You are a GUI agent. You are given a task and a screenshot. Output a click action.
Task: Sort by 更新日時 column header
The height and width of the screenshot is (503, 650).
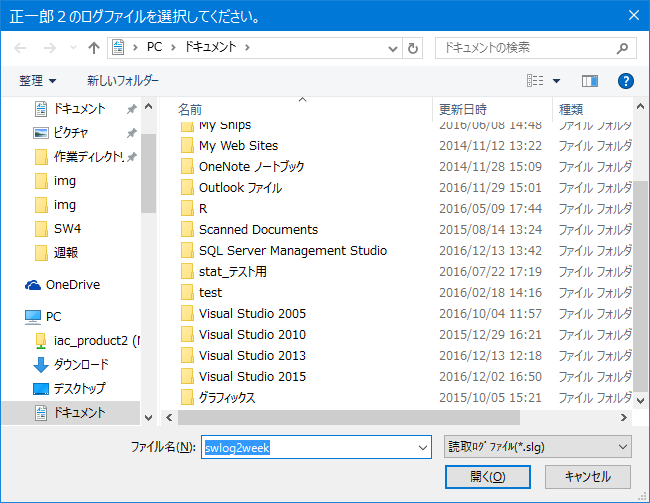coord(463,109)
